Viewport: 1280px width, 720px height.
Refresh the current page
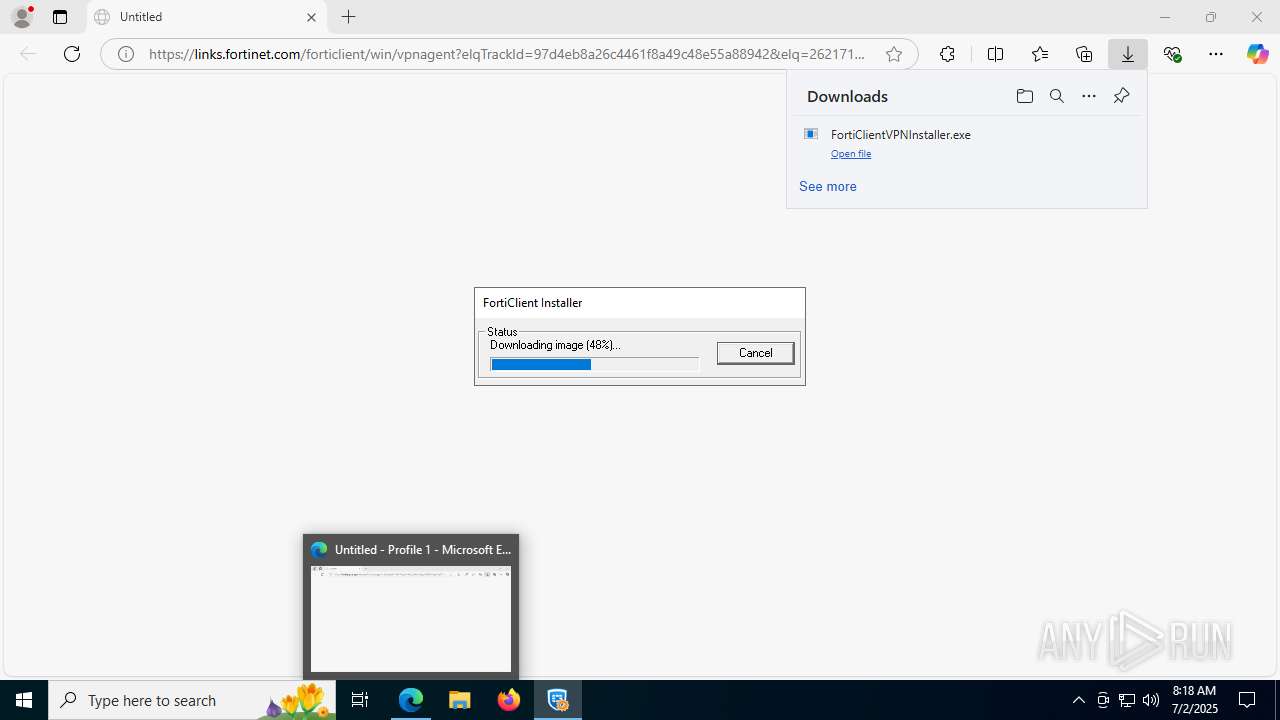pyautogui.click(x=72, y=54)
